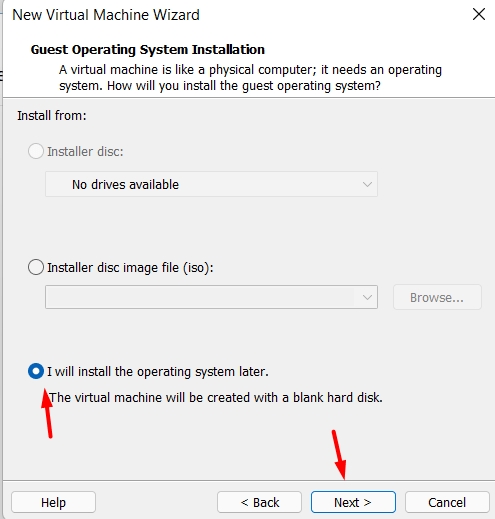Proceed with the Next > button

[353, 502]
